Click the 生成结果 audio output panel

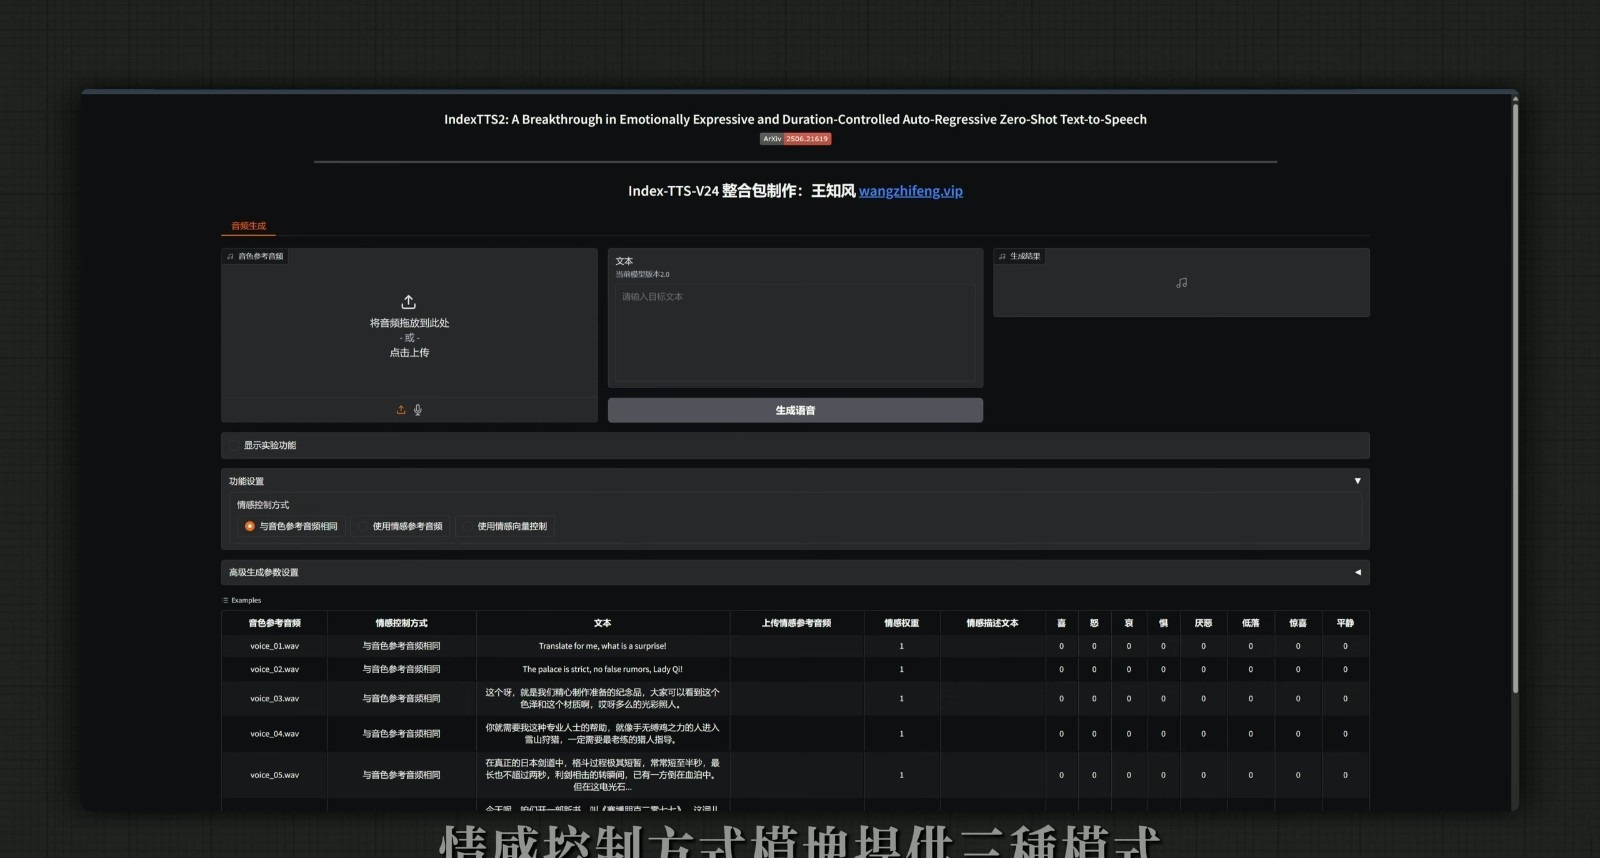coord(1181,283)
